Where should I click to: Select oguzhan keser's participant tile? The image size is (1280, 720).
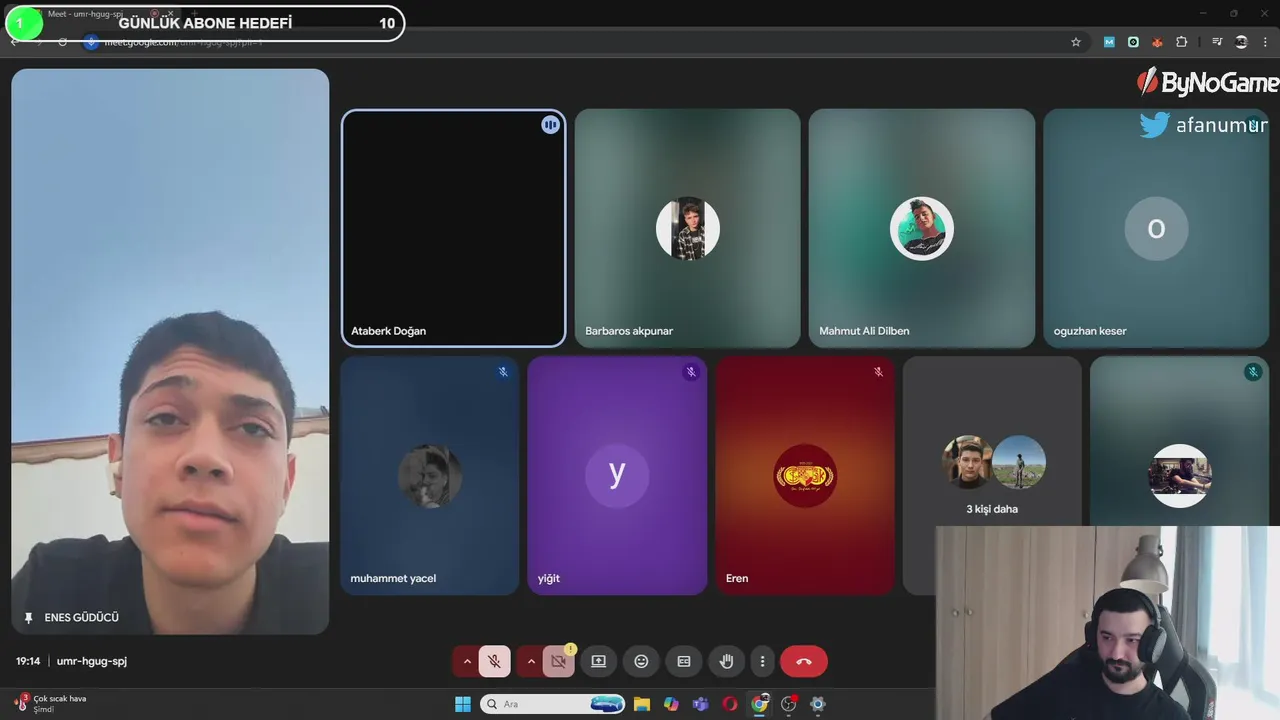[1156, 228]
